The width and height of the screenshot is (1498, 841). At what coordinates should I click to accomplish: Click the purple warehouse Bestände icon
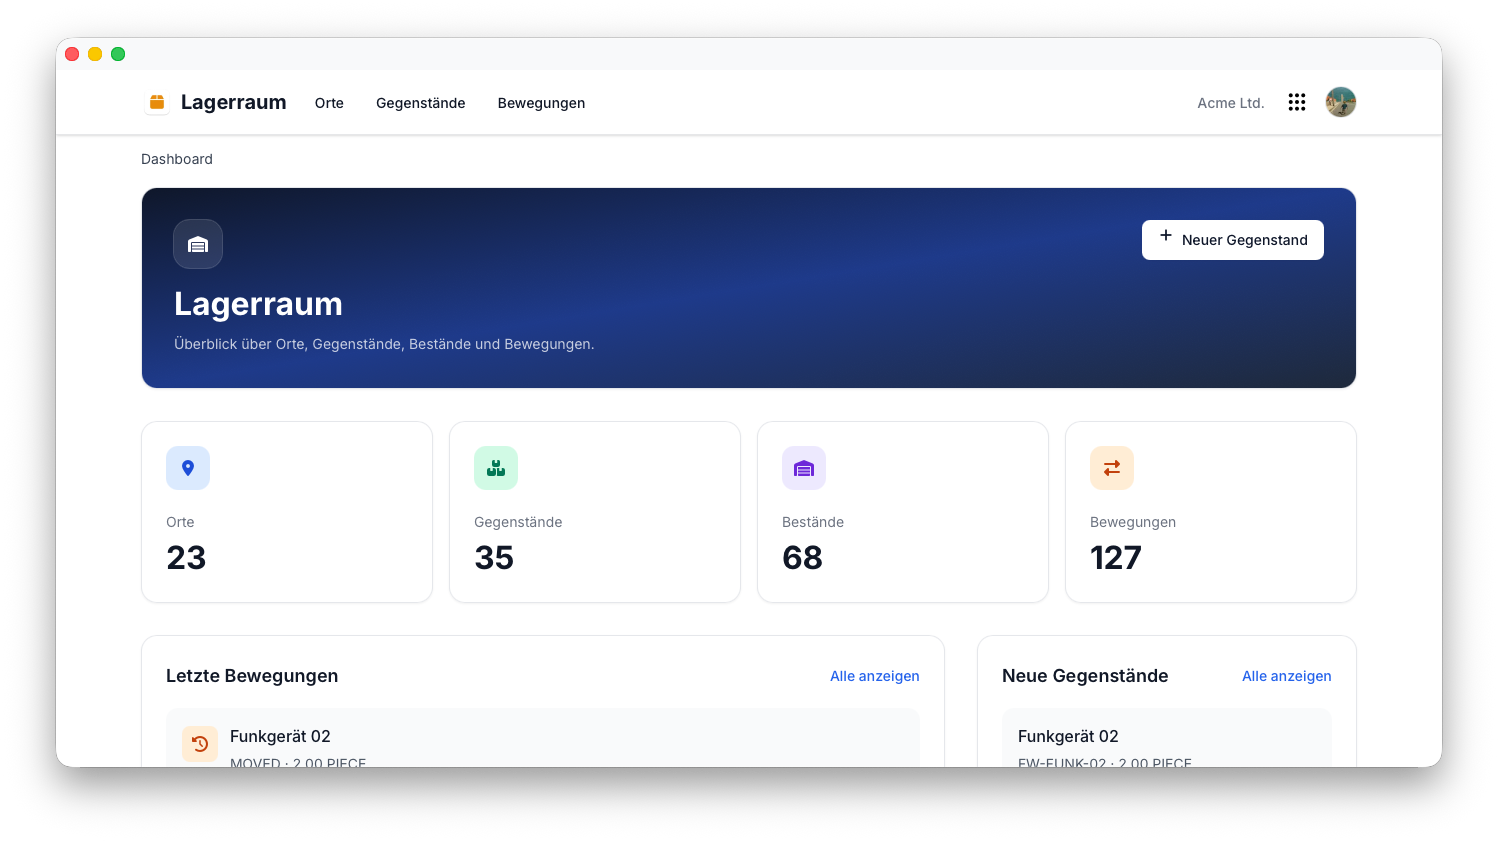pos(804,468)
